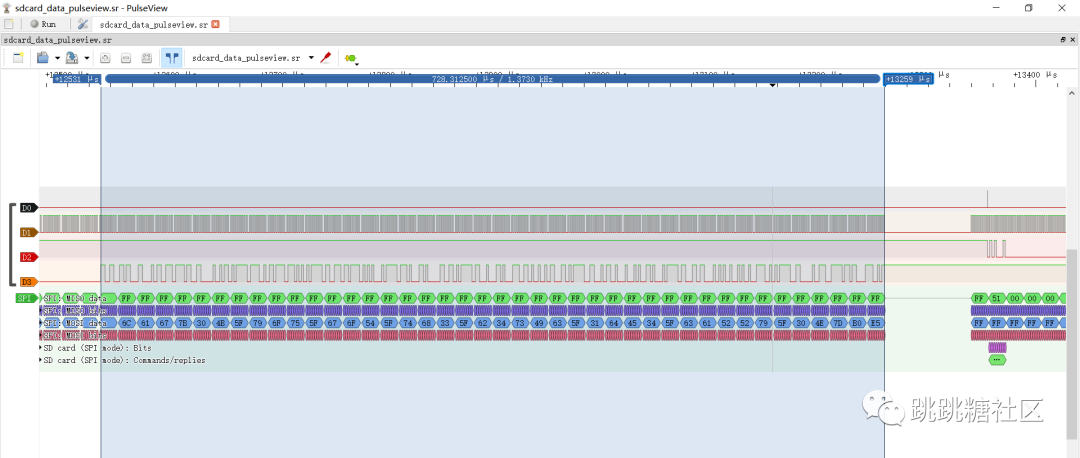Create a new session from main toolbar
The height and width of the screenshot is (458, 1080).
point(9,24)
